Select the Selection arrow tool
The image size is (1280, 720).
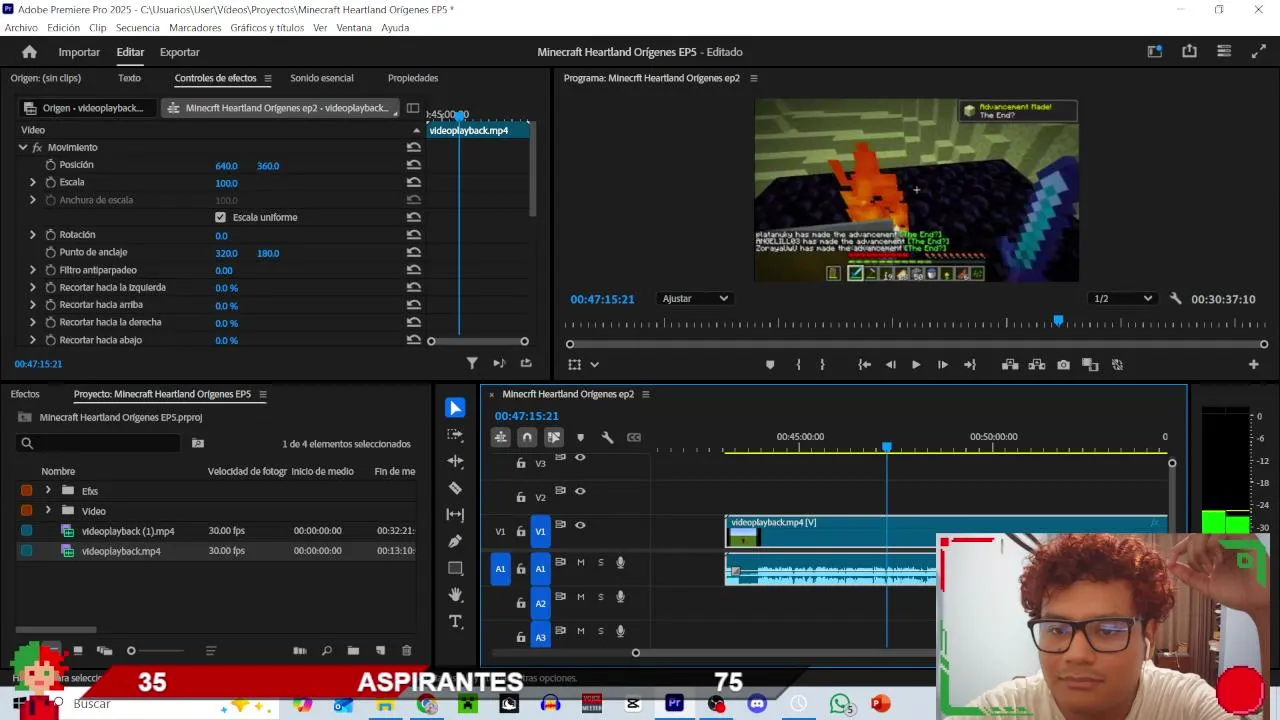[455, 408]
